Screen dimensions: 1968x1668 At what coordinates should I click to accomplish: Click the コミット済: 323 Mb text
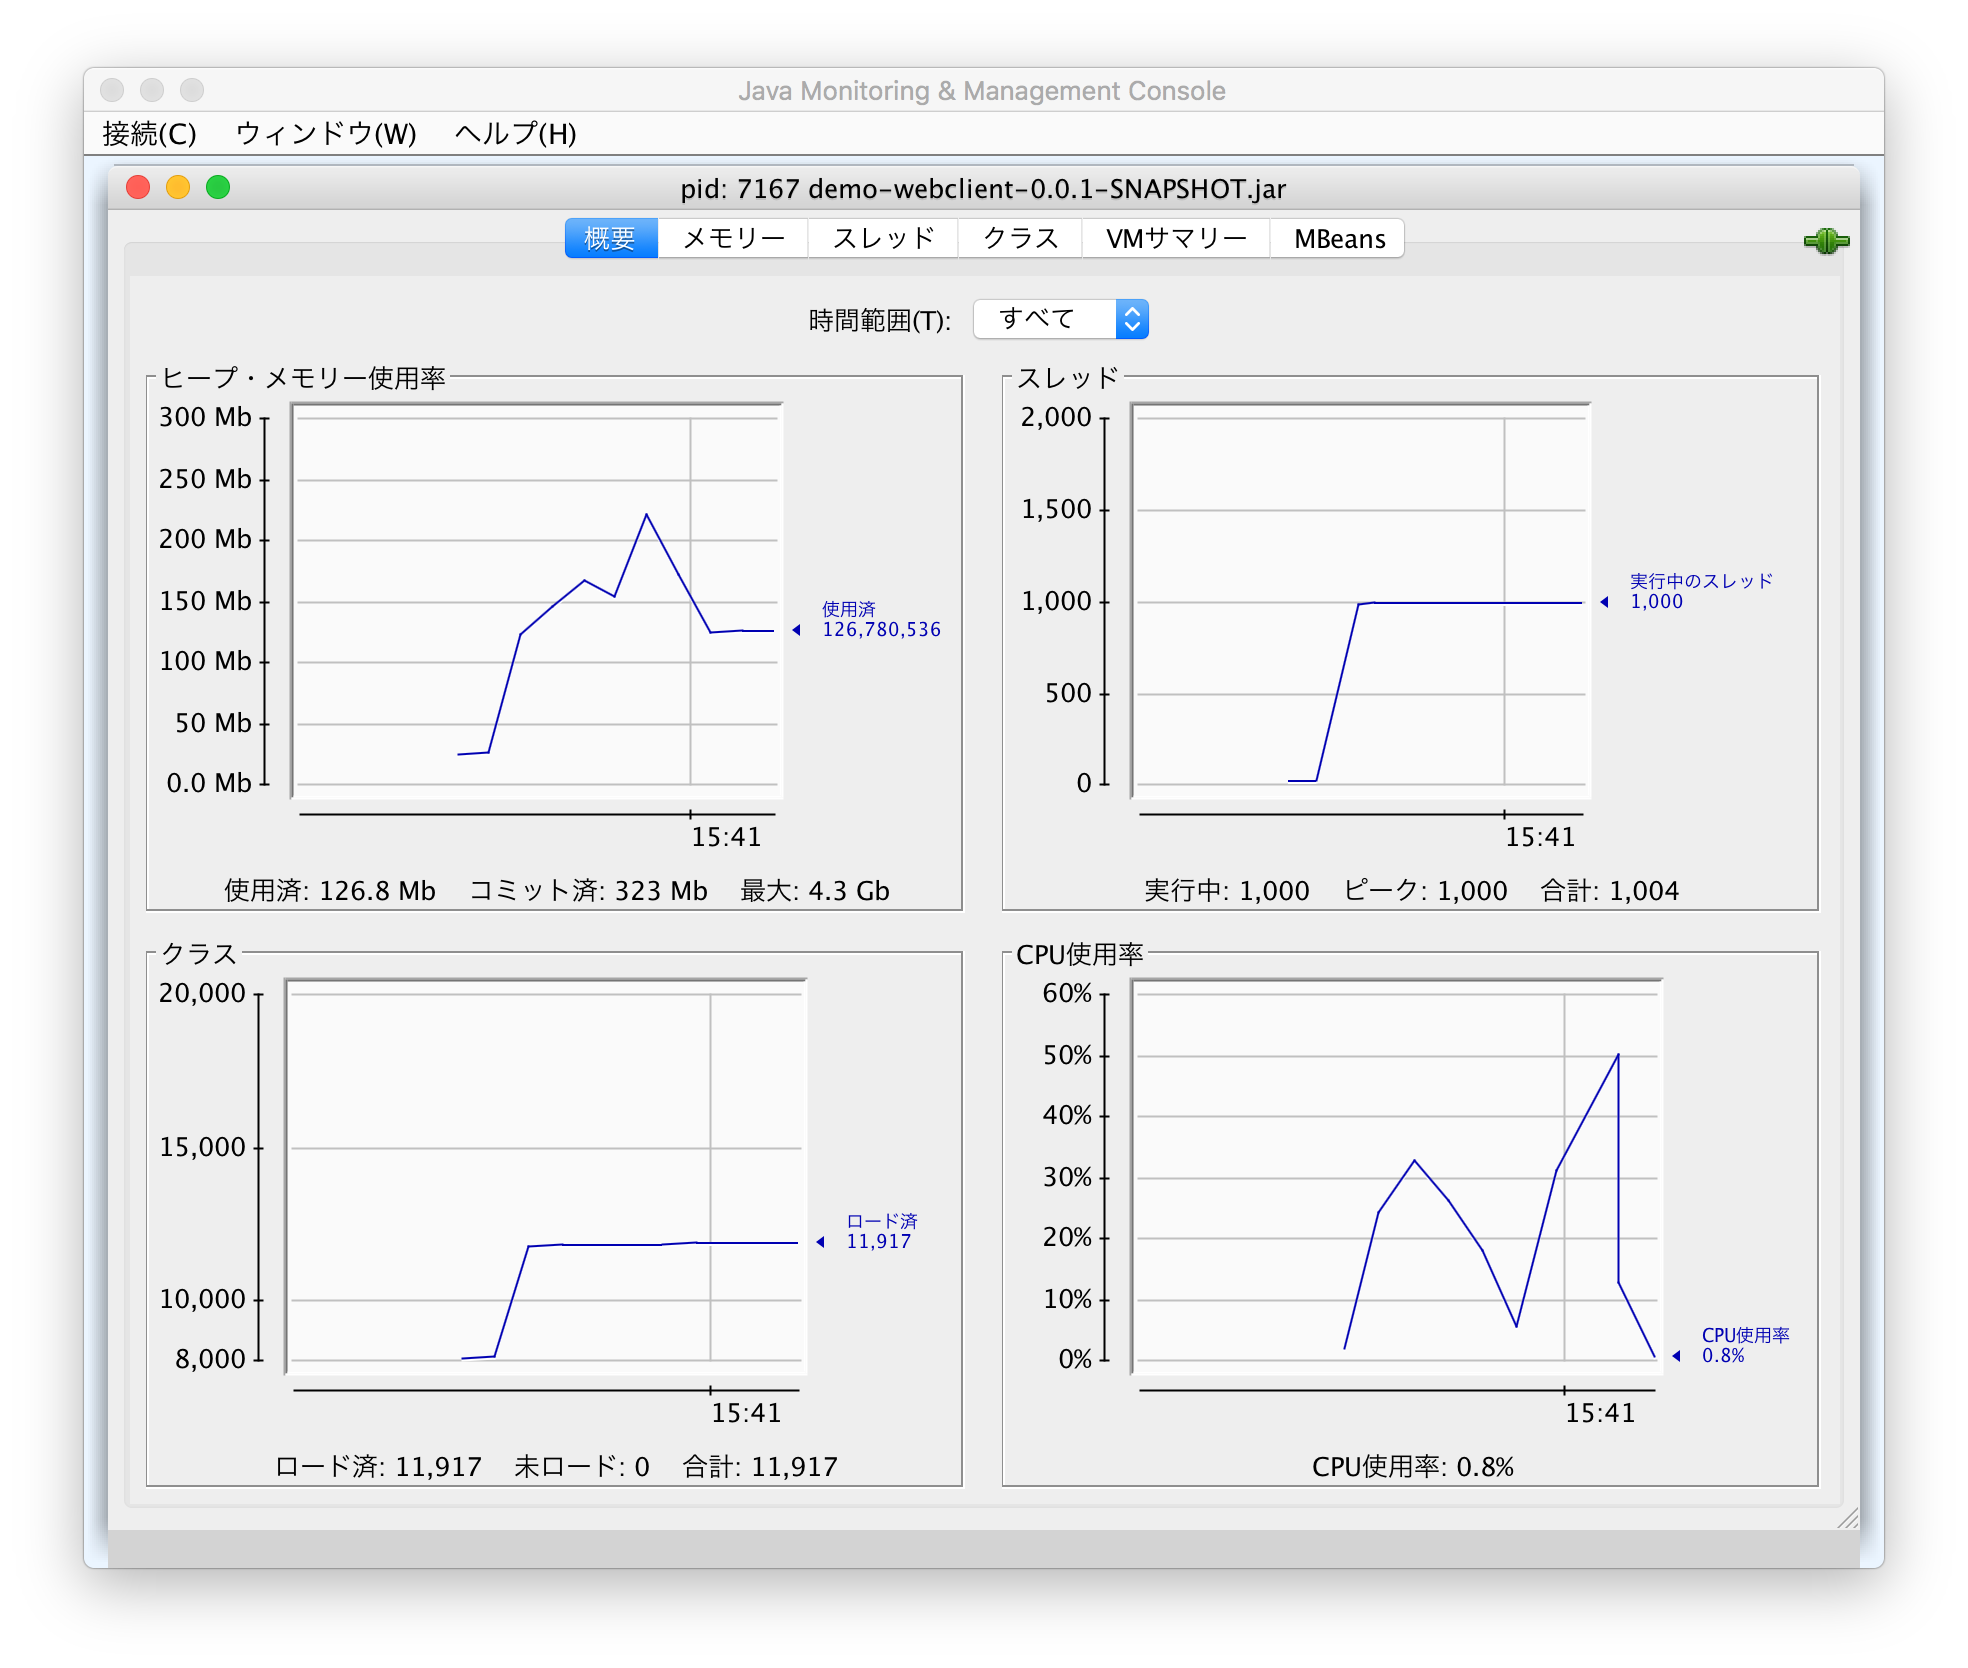(x=588, y=890)
